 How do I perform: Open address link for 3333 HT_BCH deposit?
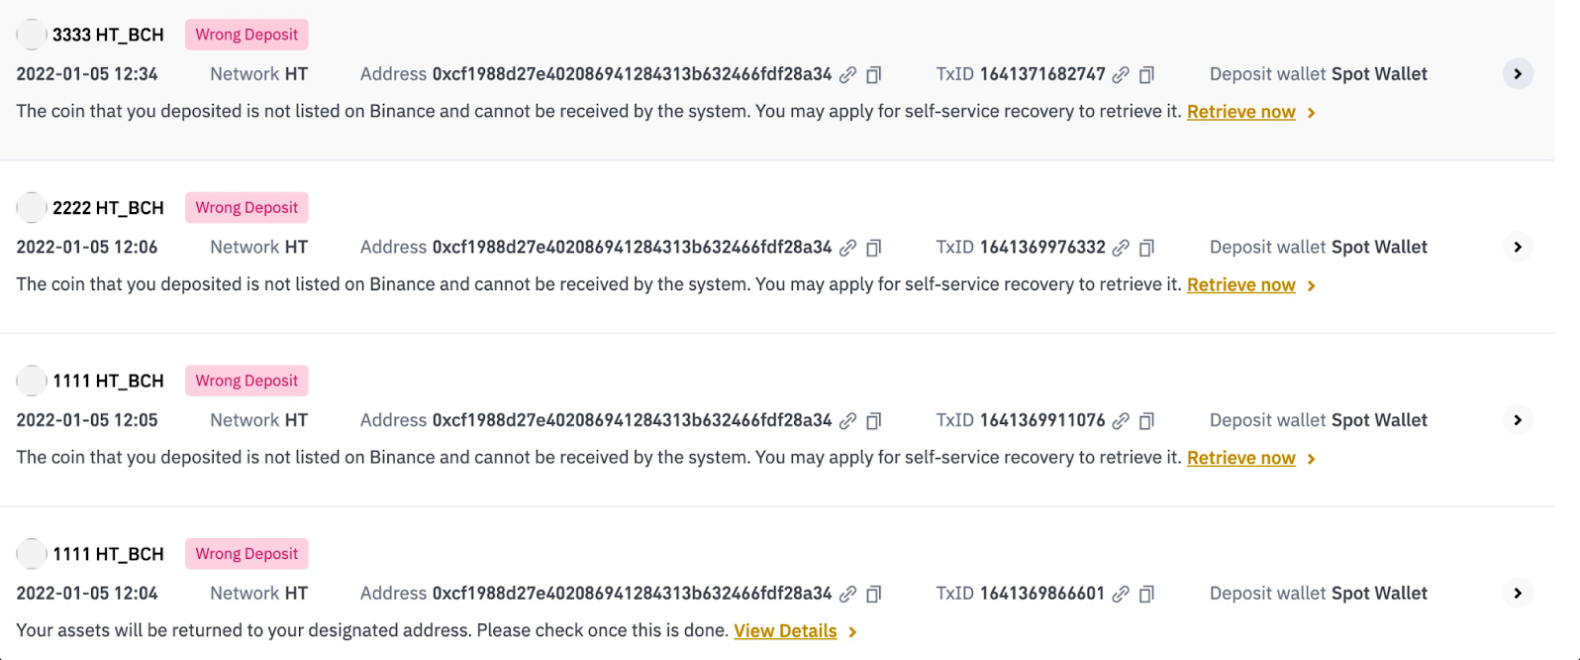pos(848,75)
